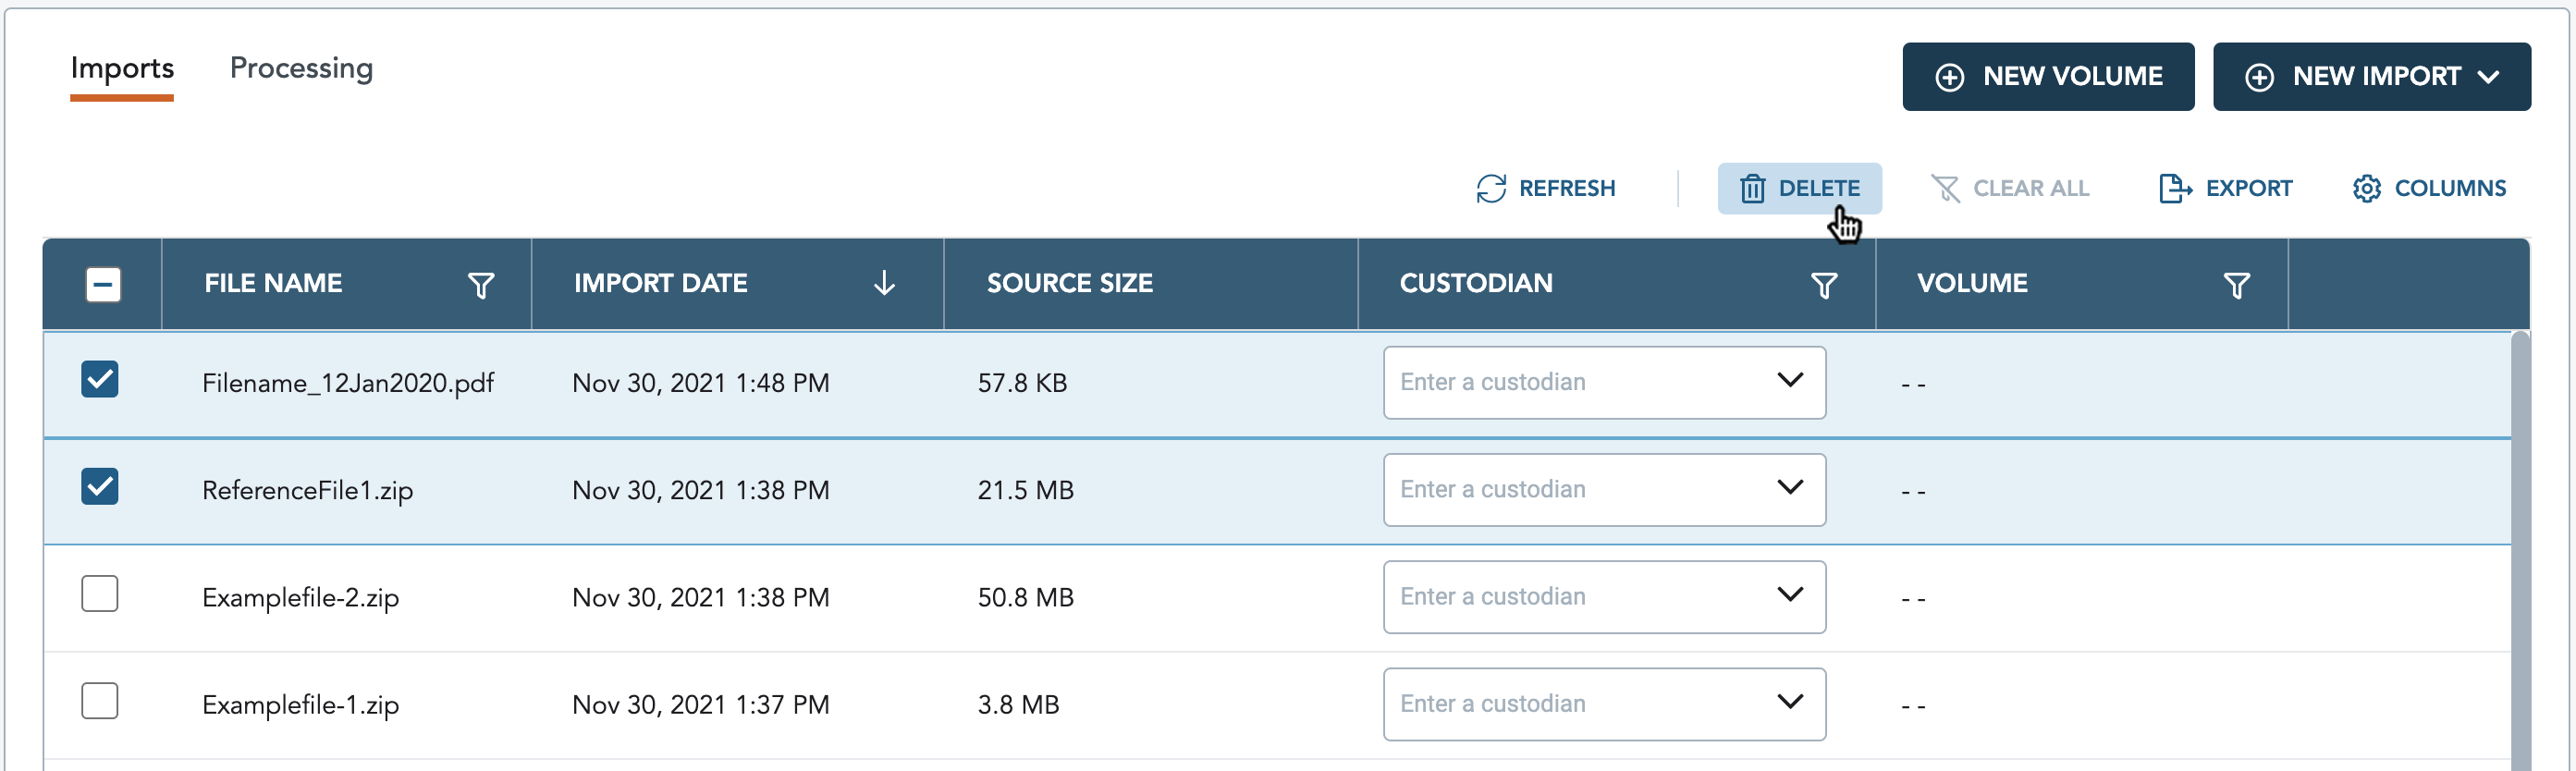2576x771 pixels.
Task: Click the Clear All filter icon
Action: tap(1945, 188)
